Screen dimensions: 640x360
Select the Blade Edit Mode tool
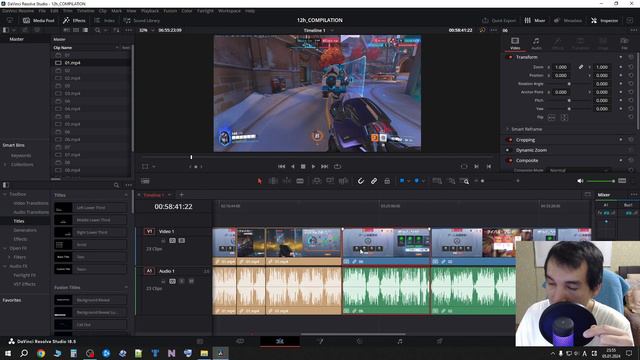(300, 181)
